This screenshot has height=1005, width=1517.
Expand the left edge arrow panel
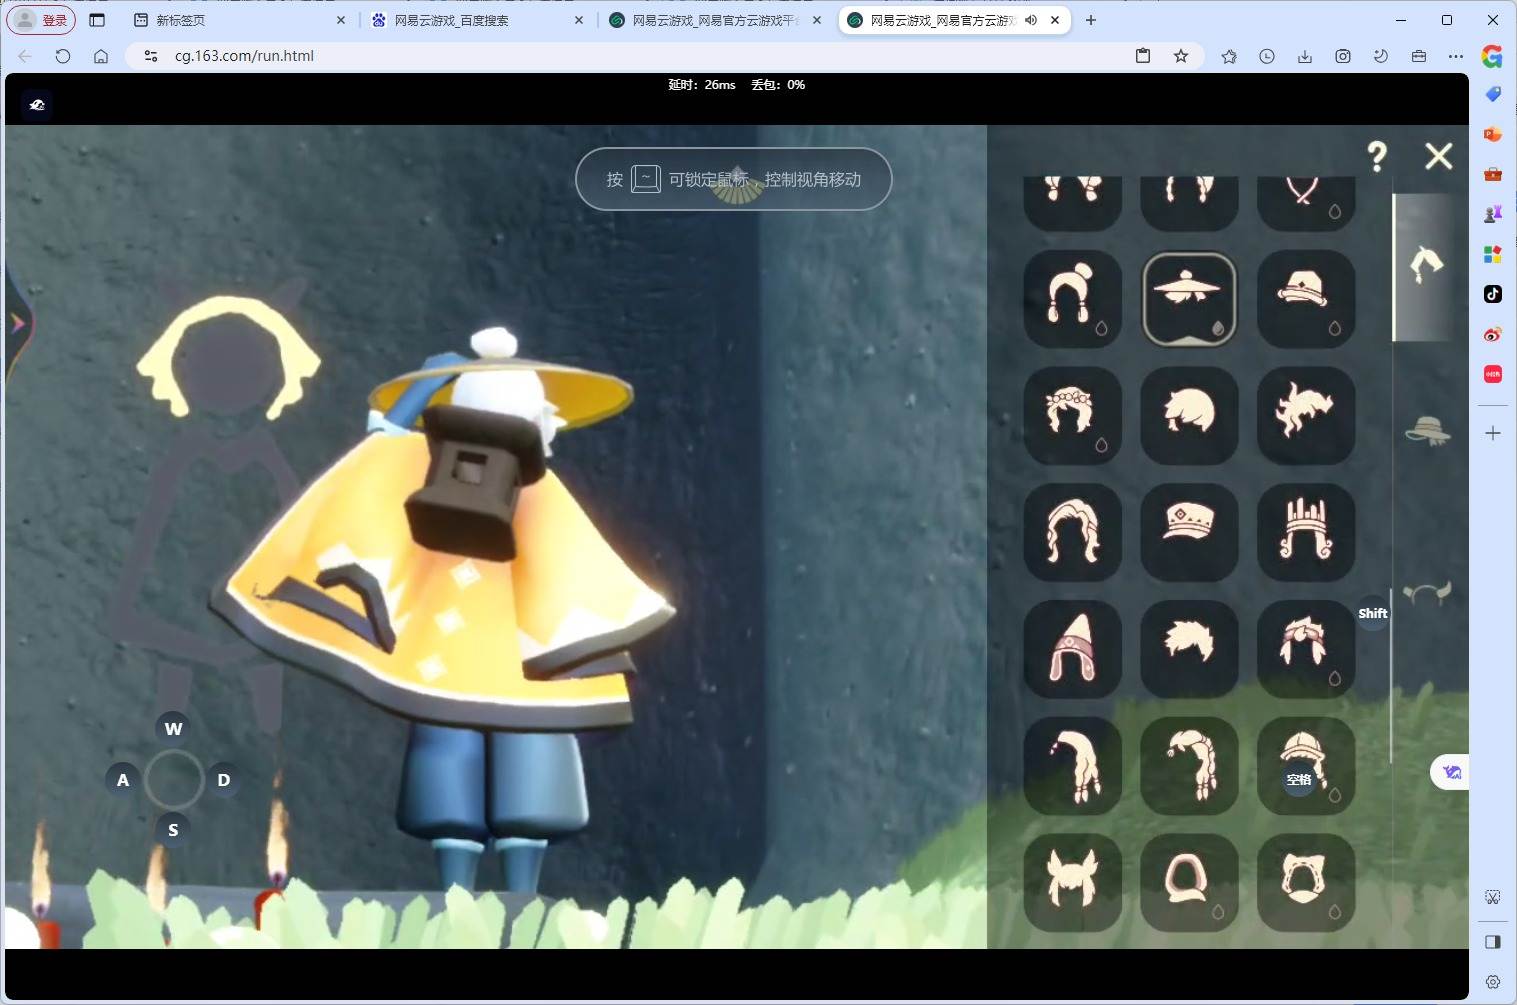point(18,323)
